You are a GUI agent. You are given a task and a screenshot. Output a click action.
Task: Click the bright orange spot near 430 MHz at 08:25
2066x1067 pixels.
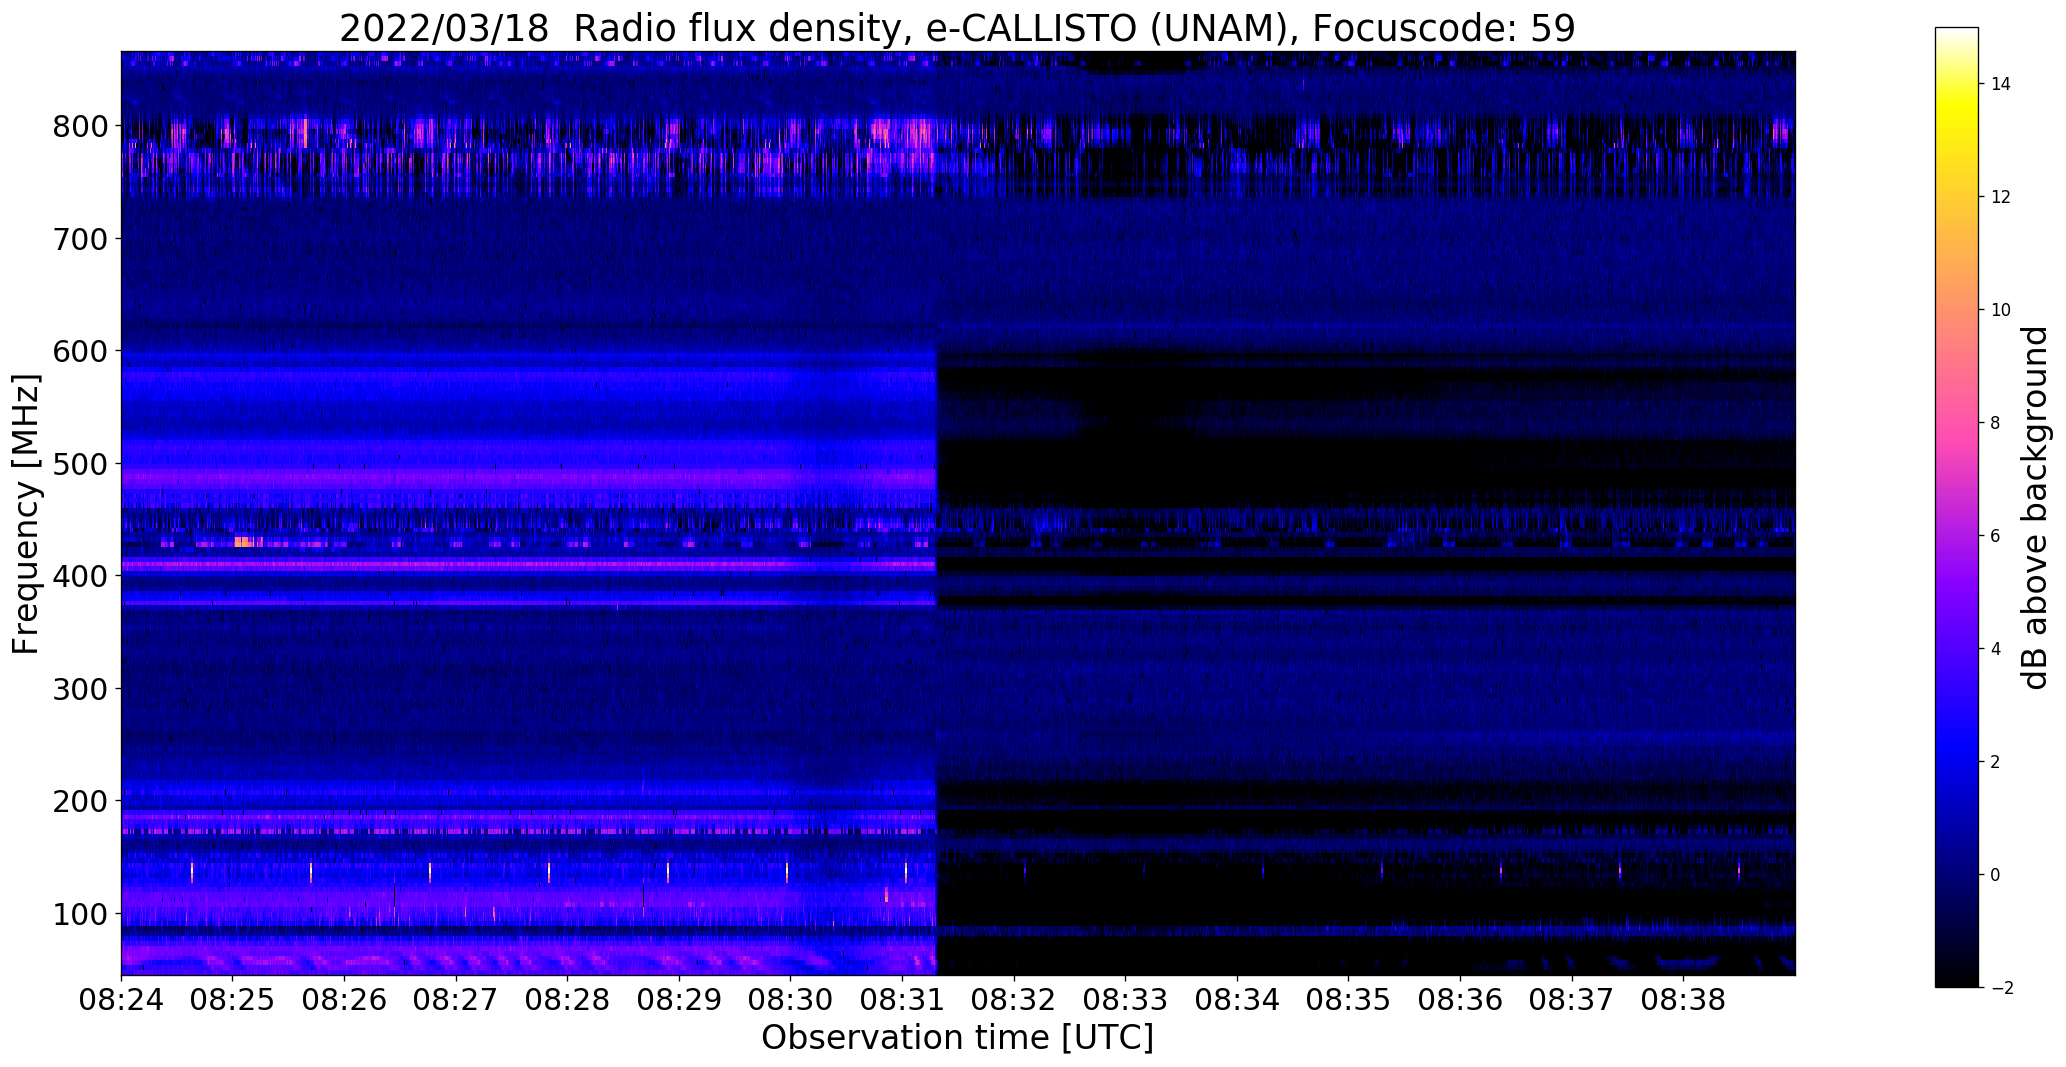[x=241, y=542]
